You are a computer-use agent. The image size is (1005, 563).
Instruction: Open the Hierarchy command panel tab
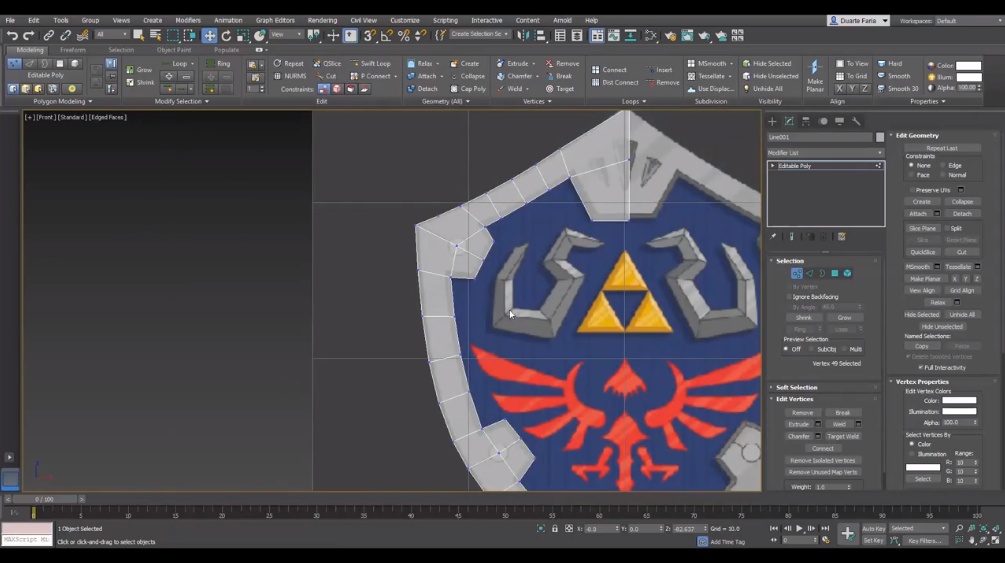tap(806, 121)
